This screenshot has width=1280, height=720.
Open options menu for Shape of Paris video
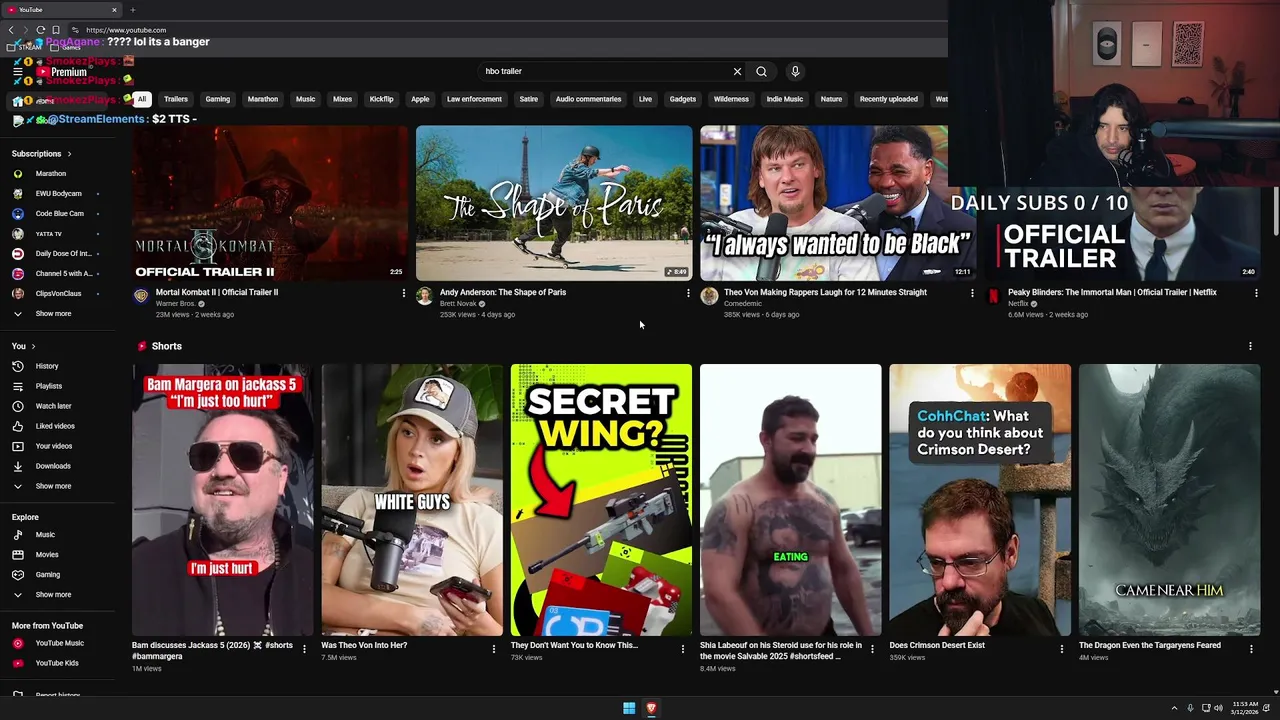coord(688,293)
